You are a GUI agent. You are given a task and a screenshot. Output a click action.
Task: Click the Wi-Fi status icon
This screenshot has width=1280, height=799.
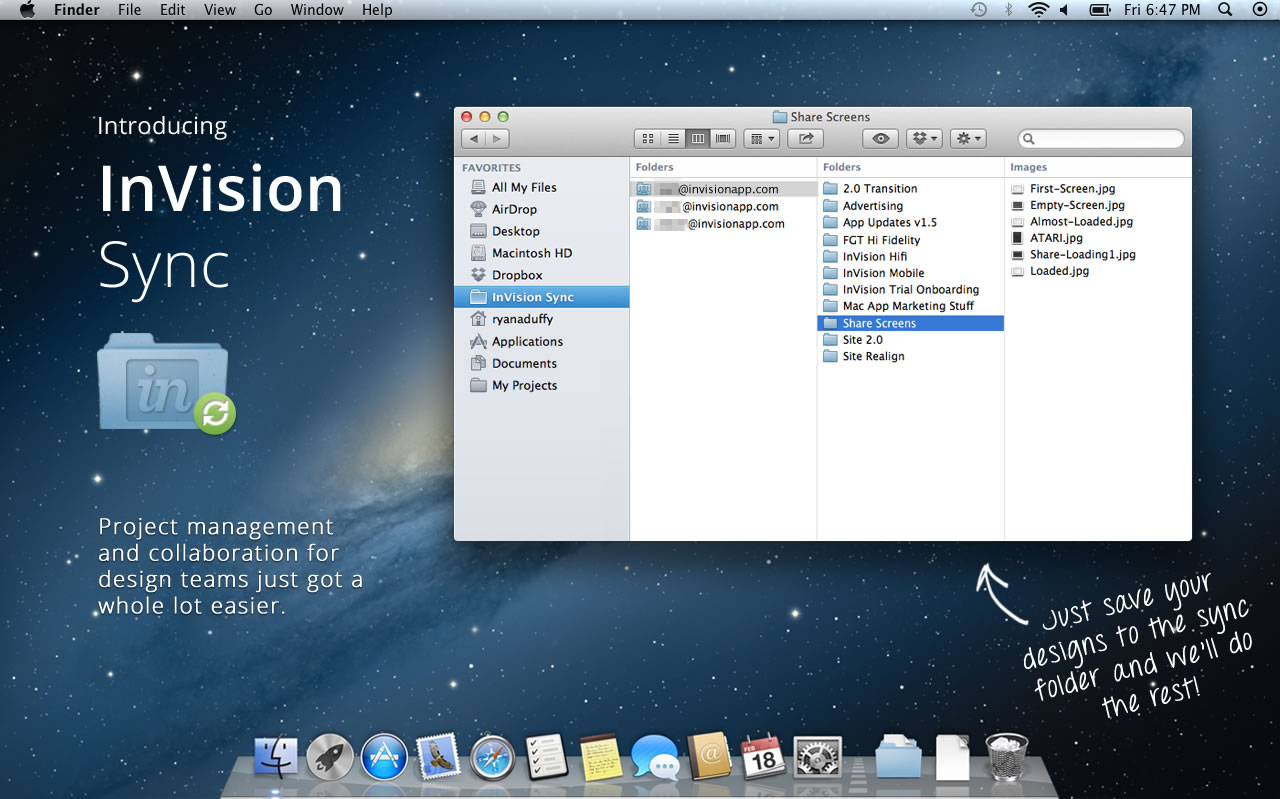[x=1038, y=10]
